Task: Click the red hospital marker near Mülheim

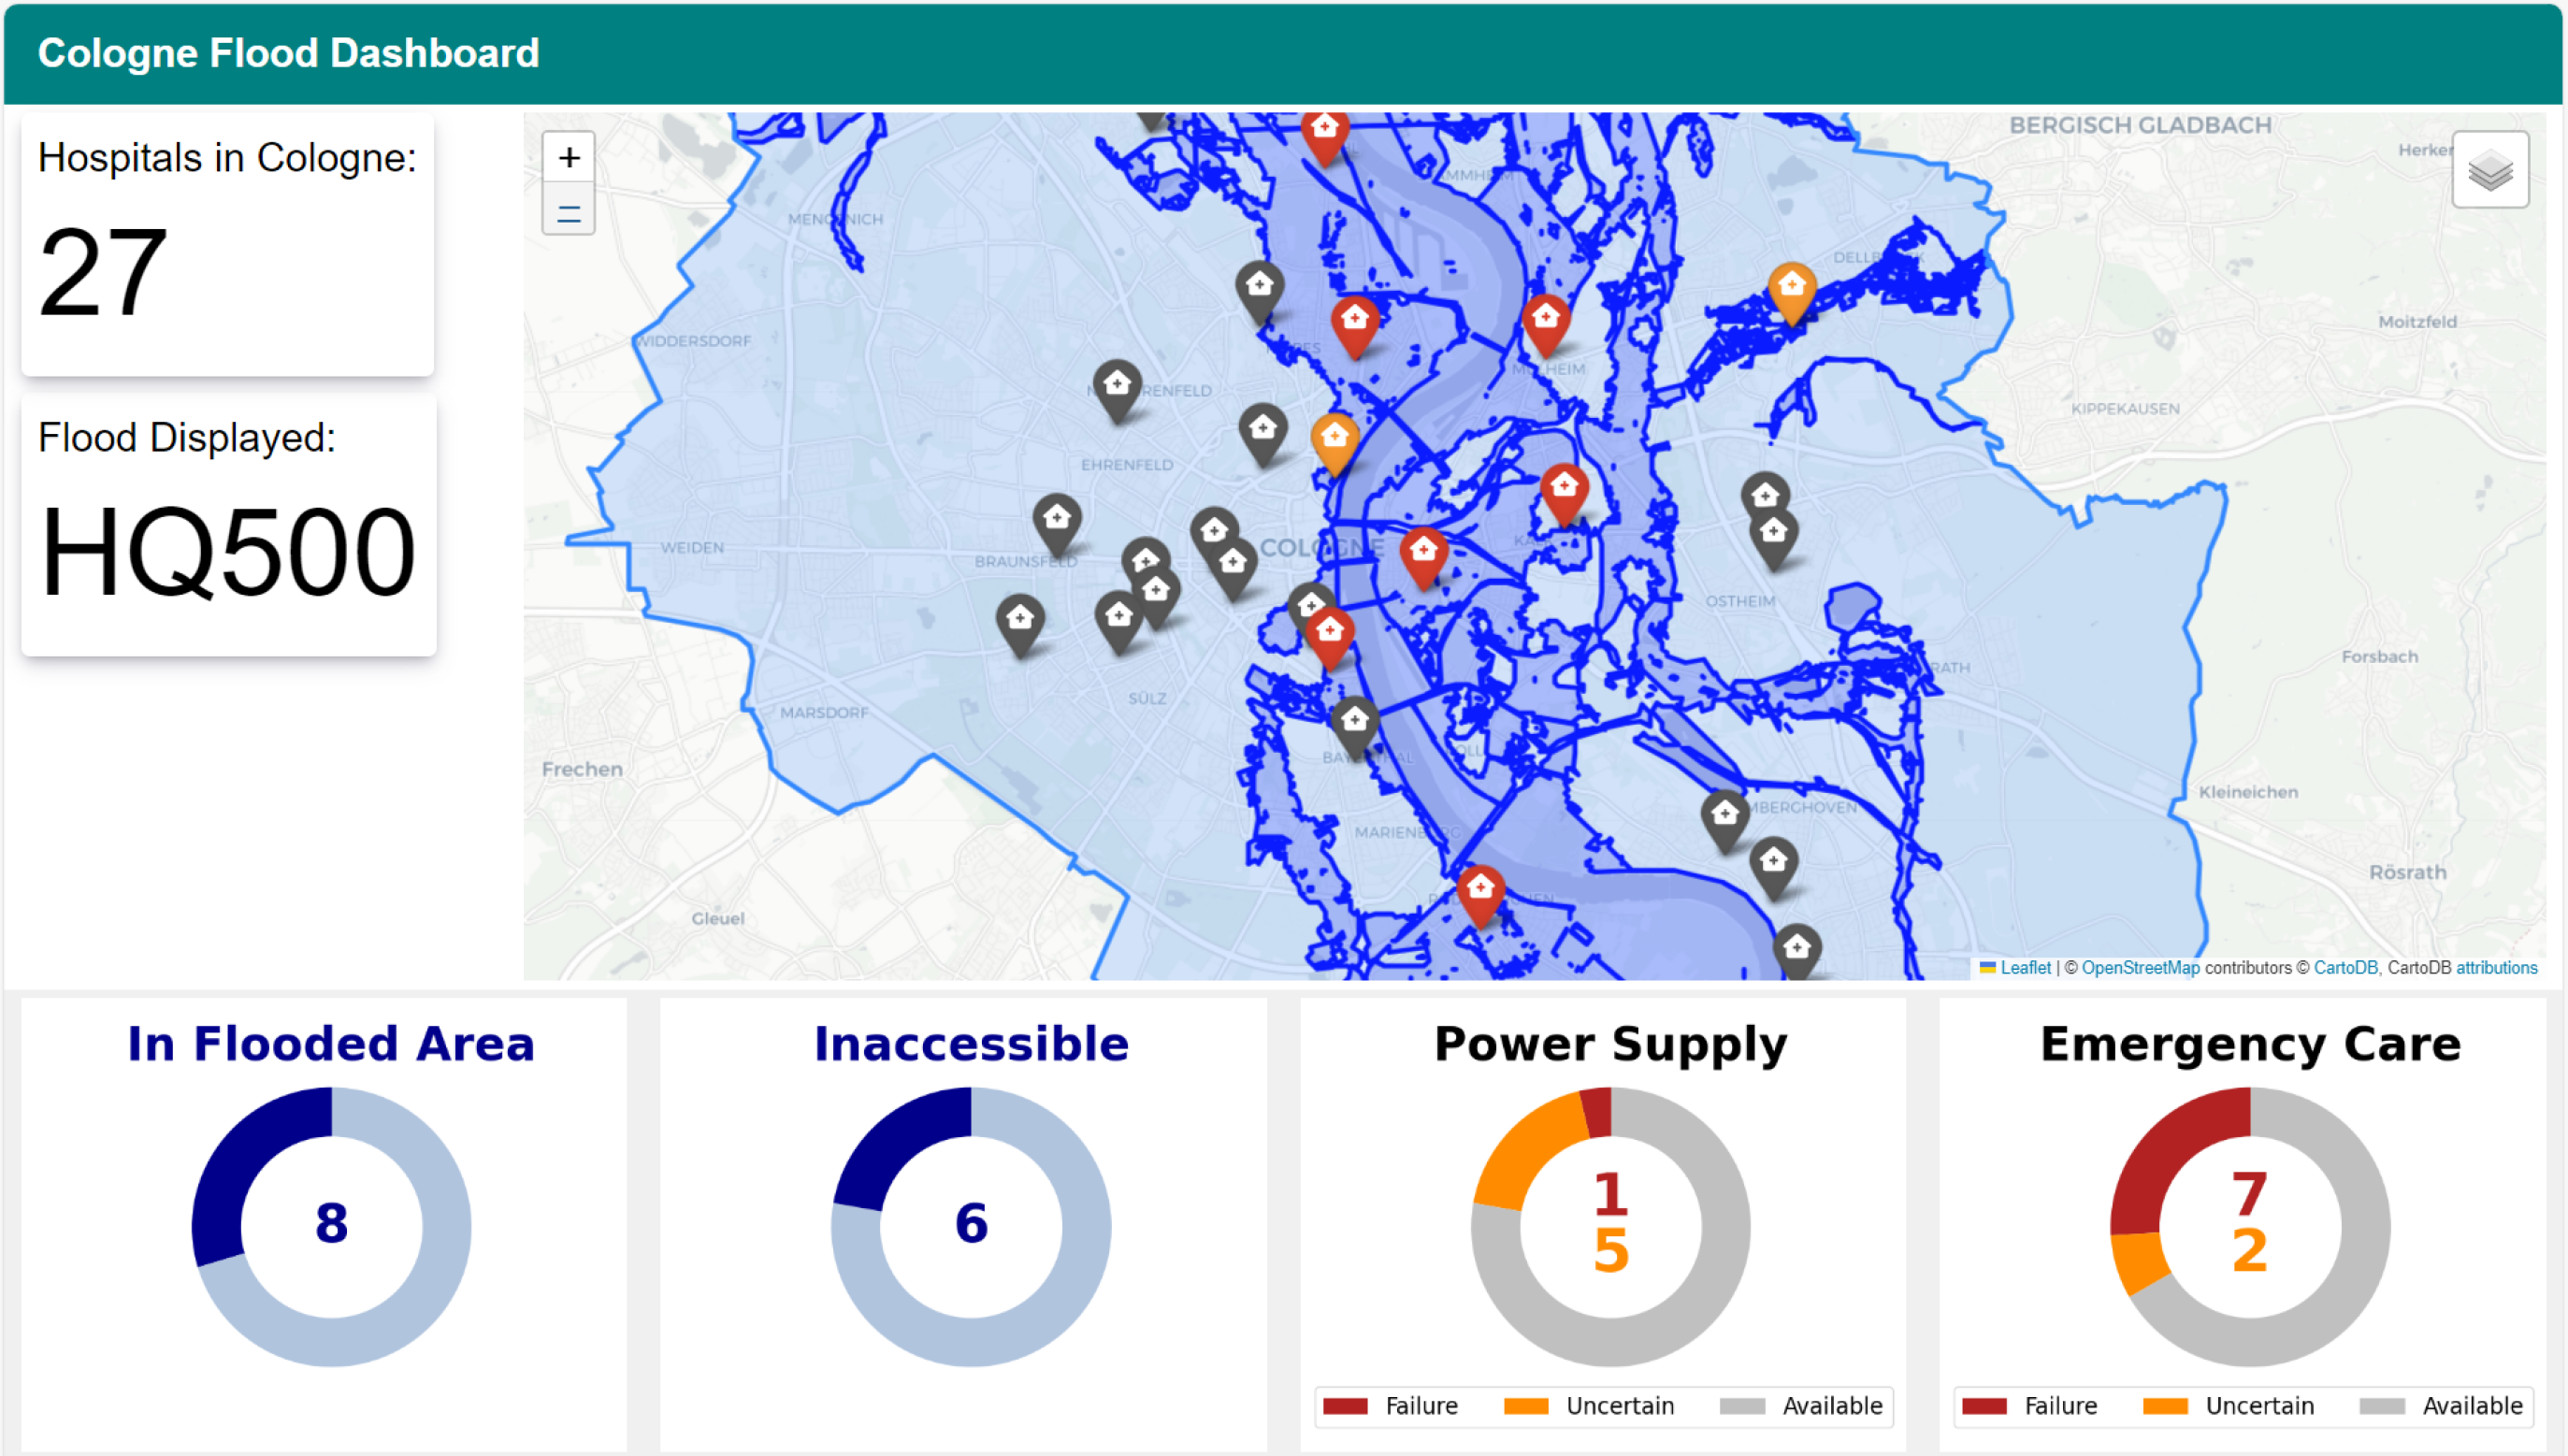Action: pos(1545,320)
